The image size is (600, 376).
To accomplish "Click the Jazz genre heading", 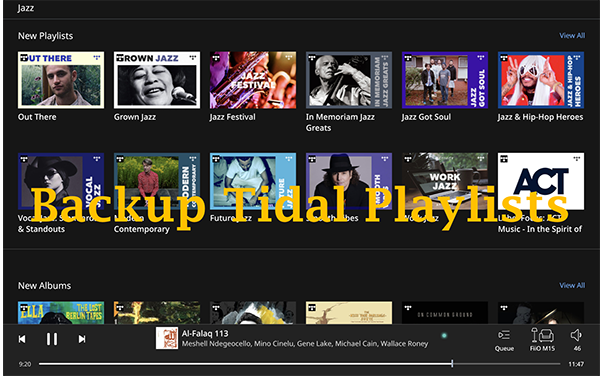I will pos(26,8).
